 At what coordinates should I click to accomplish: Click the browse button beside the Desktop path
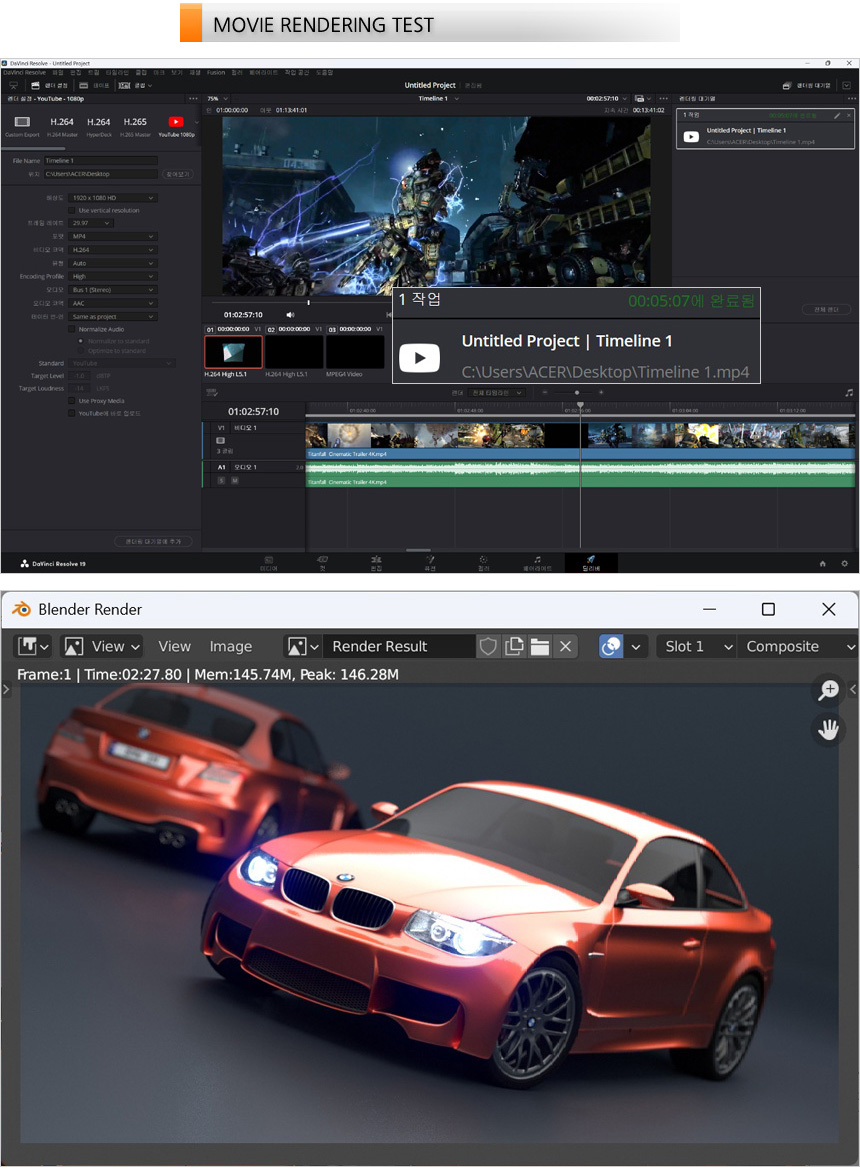[177, 174]
